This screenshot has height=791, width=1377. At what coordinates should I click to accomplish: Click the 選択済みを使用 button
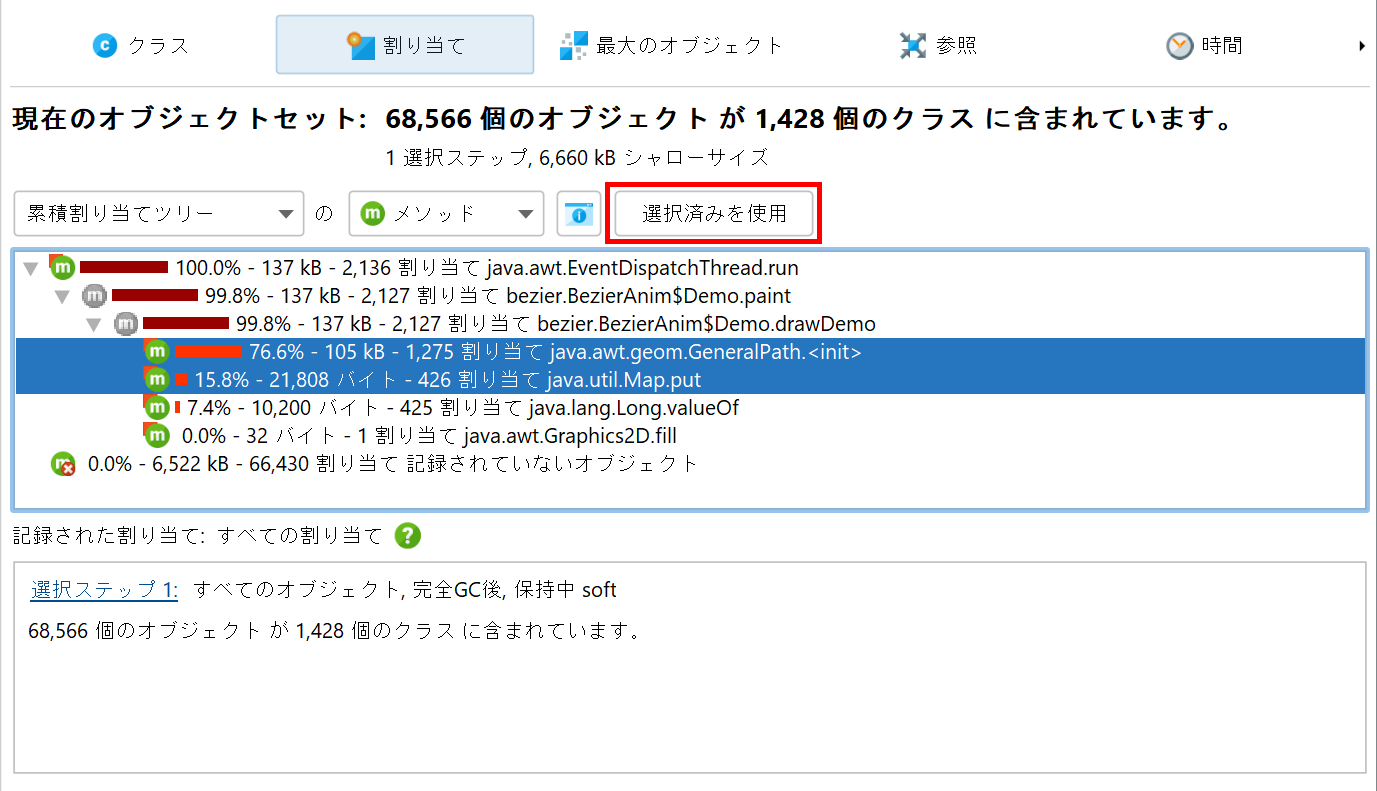coord(714,213)
